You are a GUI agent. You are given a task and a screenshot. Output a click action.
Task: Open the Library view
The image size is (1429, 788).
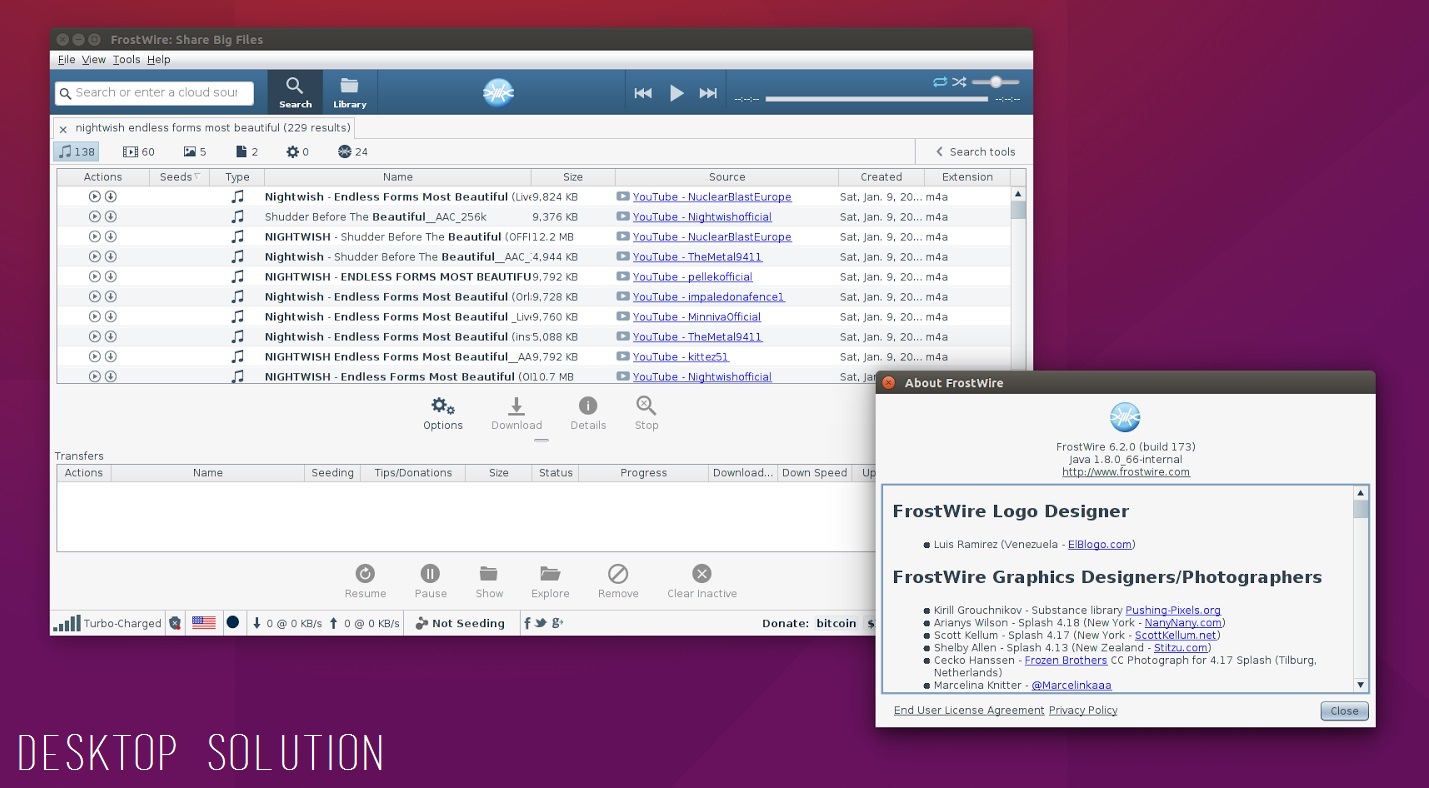pyautogui.click(x=349, y=91)
